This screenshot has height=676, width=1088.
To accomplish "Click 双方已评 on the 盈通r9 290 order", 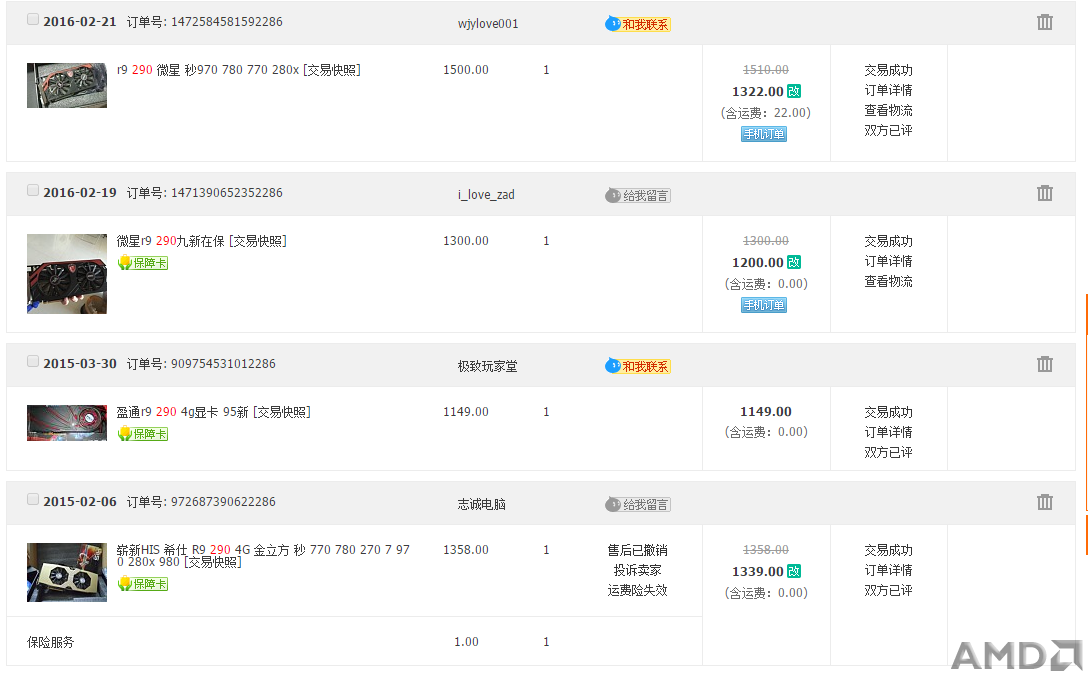I will point(888,452).
